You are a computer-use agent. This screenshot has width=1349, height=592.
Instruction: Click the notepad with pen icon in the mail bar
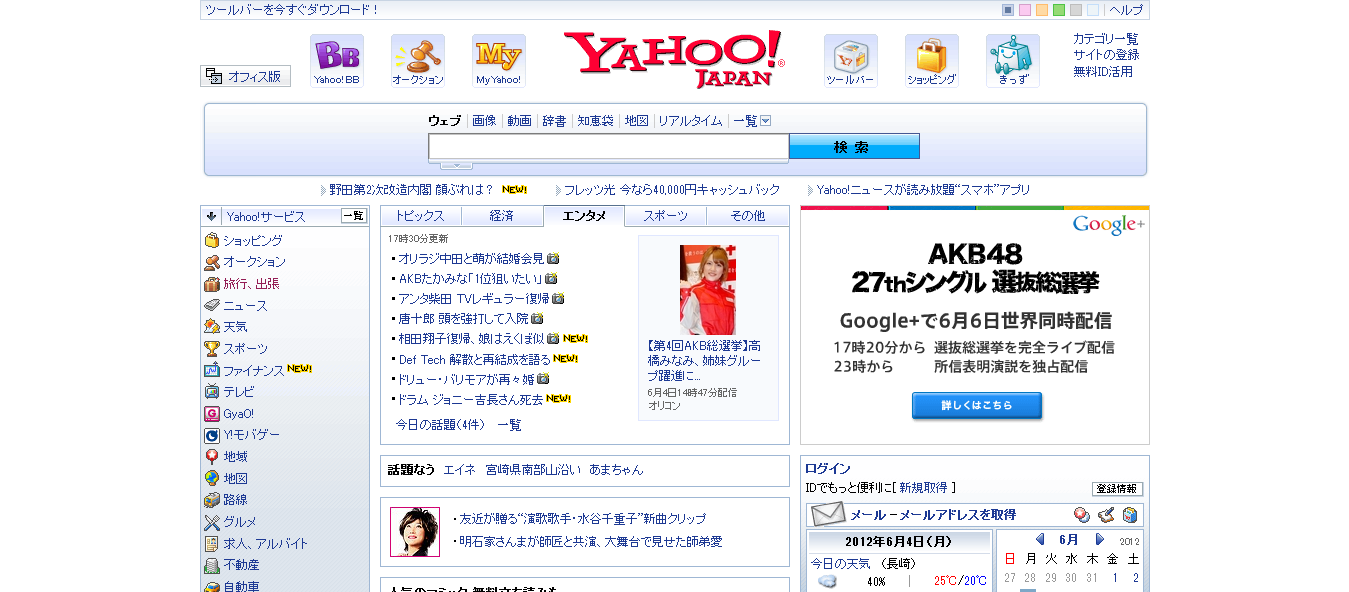click(x=1106, y=515)
